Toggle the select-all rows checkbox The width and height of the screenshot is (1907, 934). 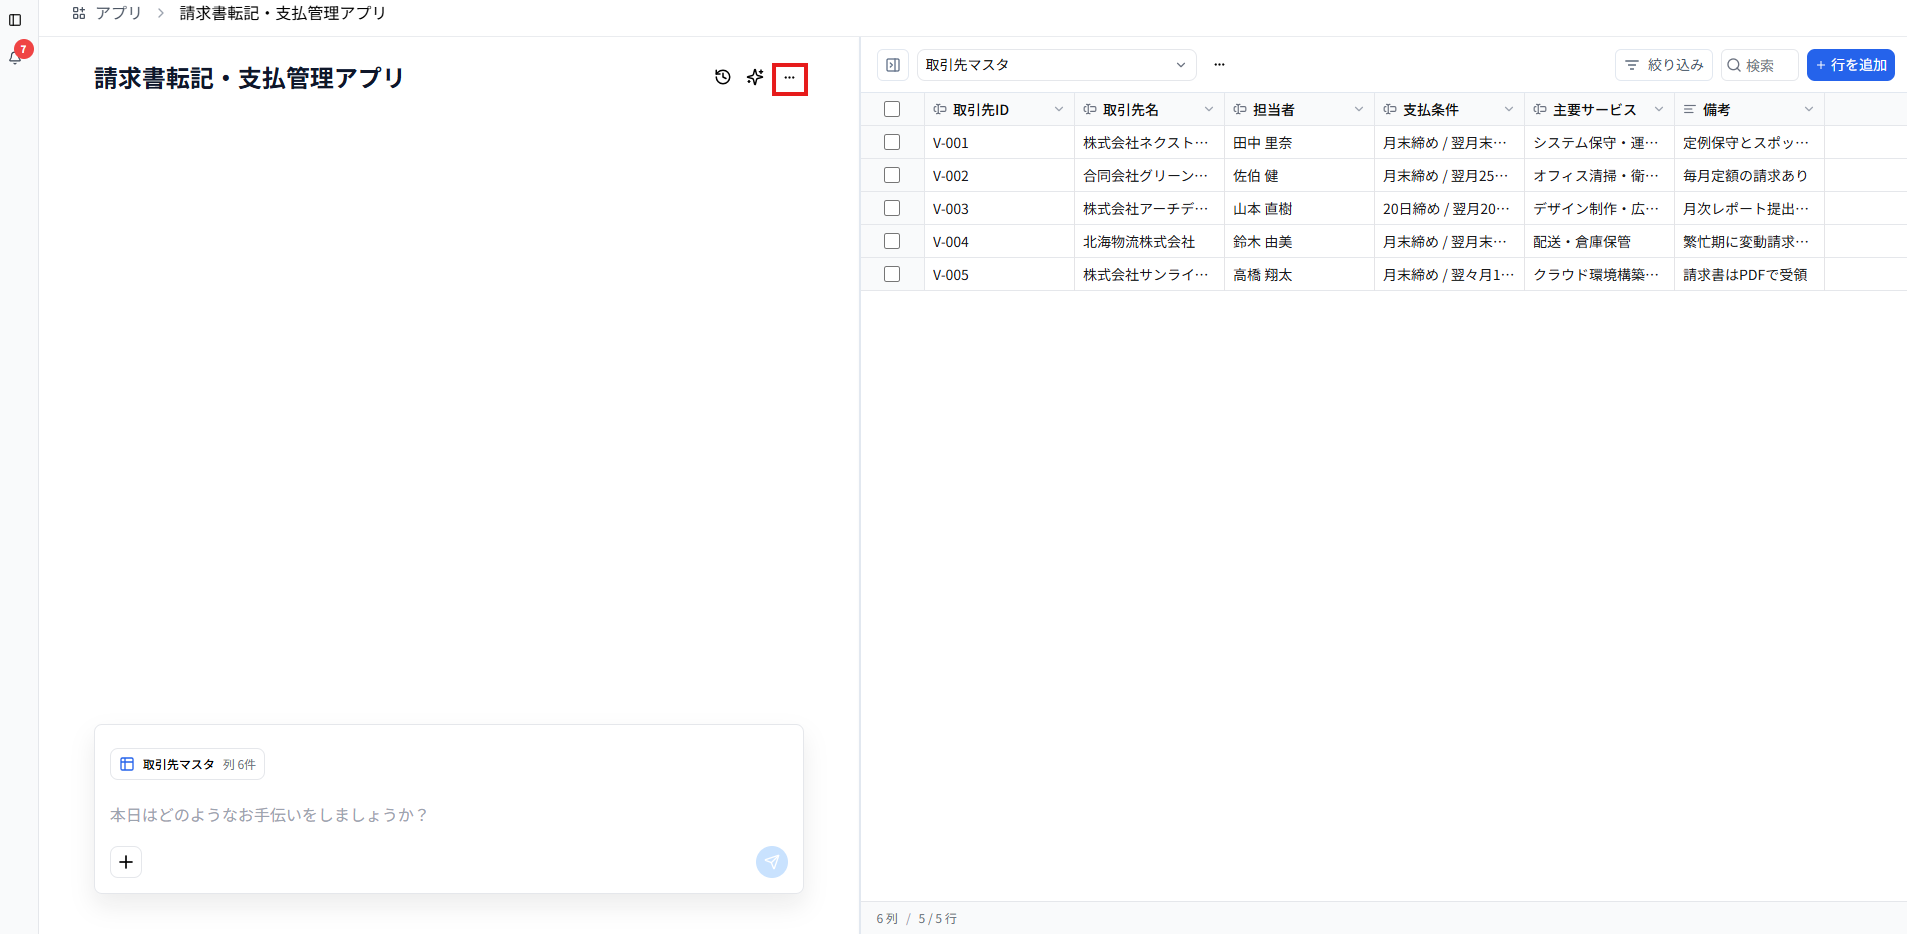tap(892, 109)
